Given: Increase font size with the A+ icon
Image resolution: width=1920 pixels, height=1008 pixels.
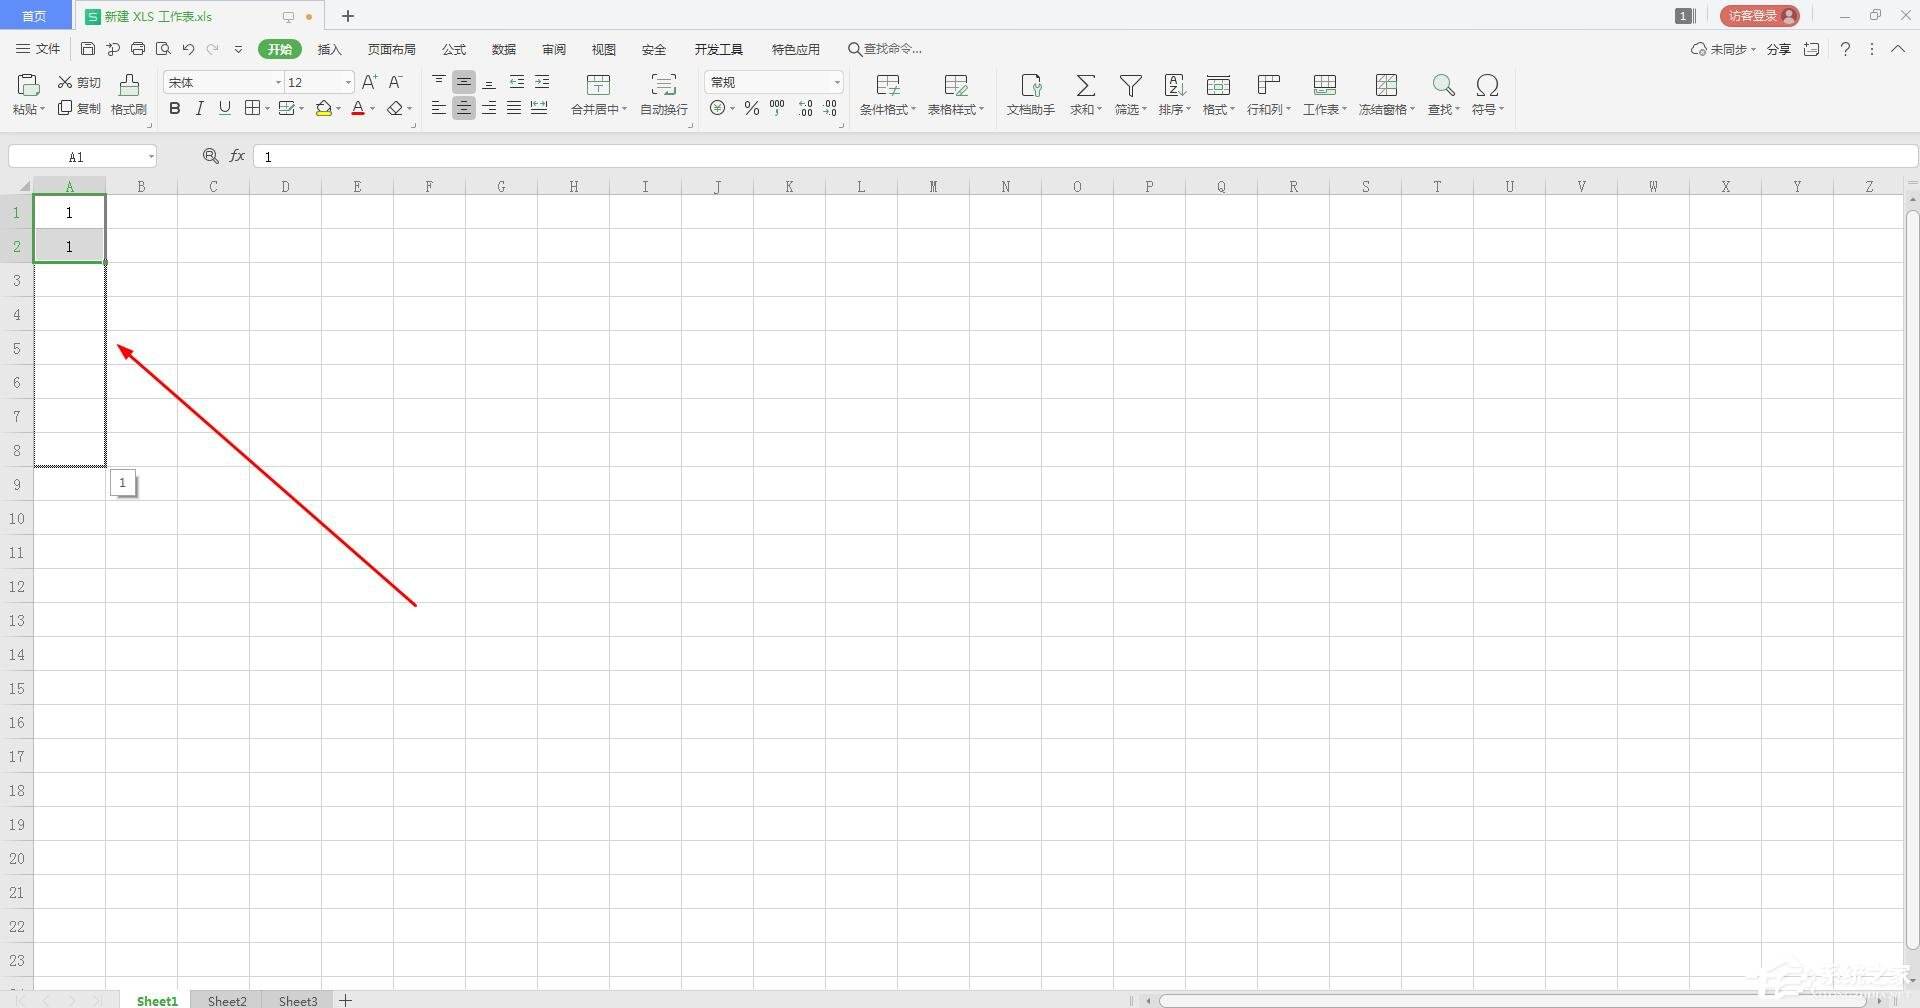Looking at the screenshot, I should pos(370,82).
